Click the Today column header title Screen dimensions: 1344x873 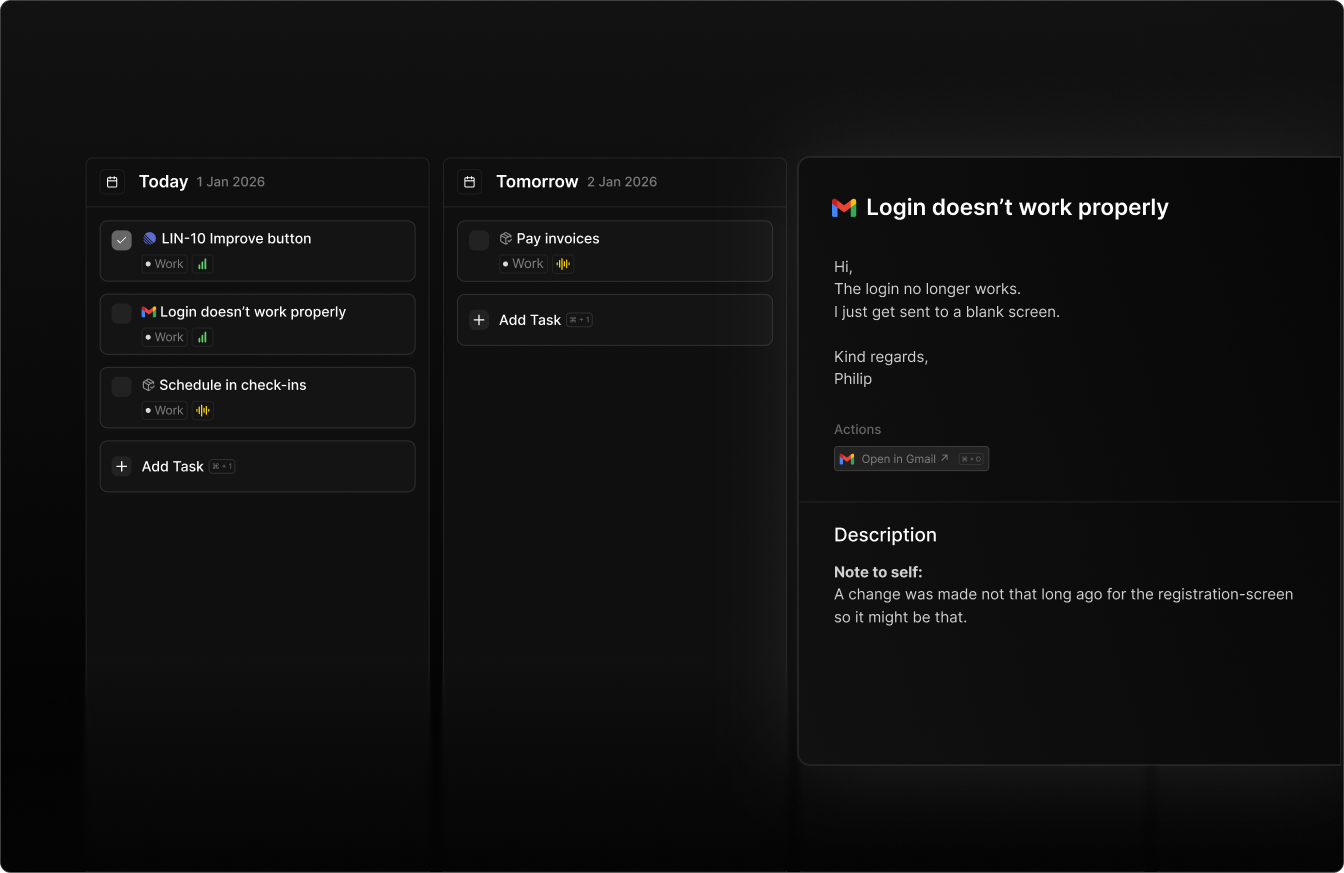[x=163, y=182]
